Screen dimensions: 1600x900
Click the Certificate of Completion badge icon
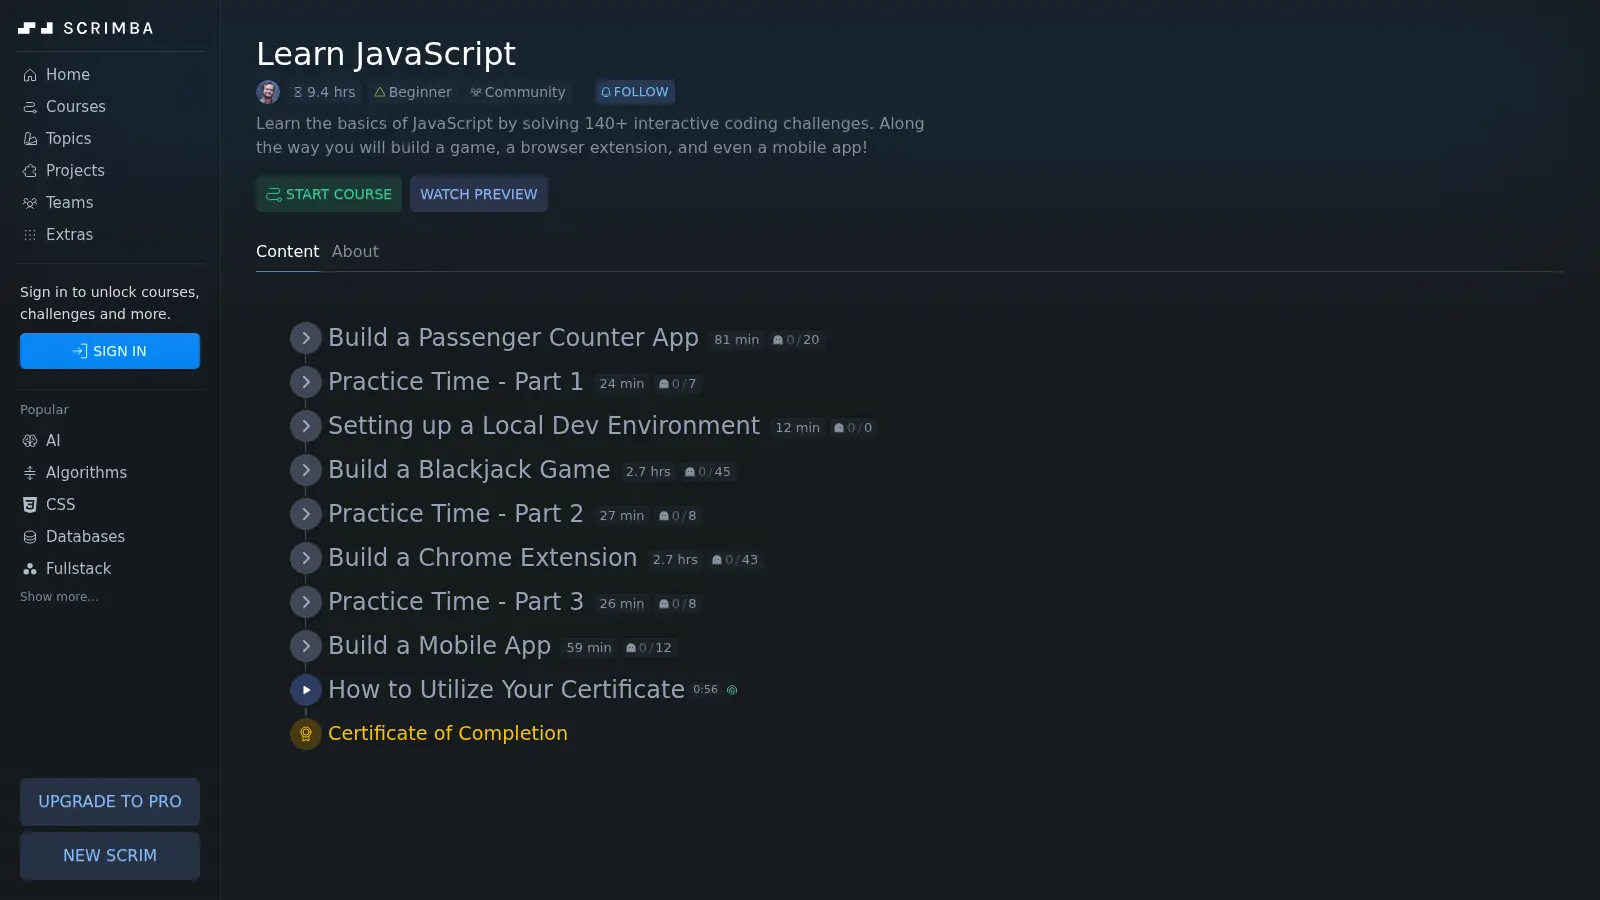[306, 734]
